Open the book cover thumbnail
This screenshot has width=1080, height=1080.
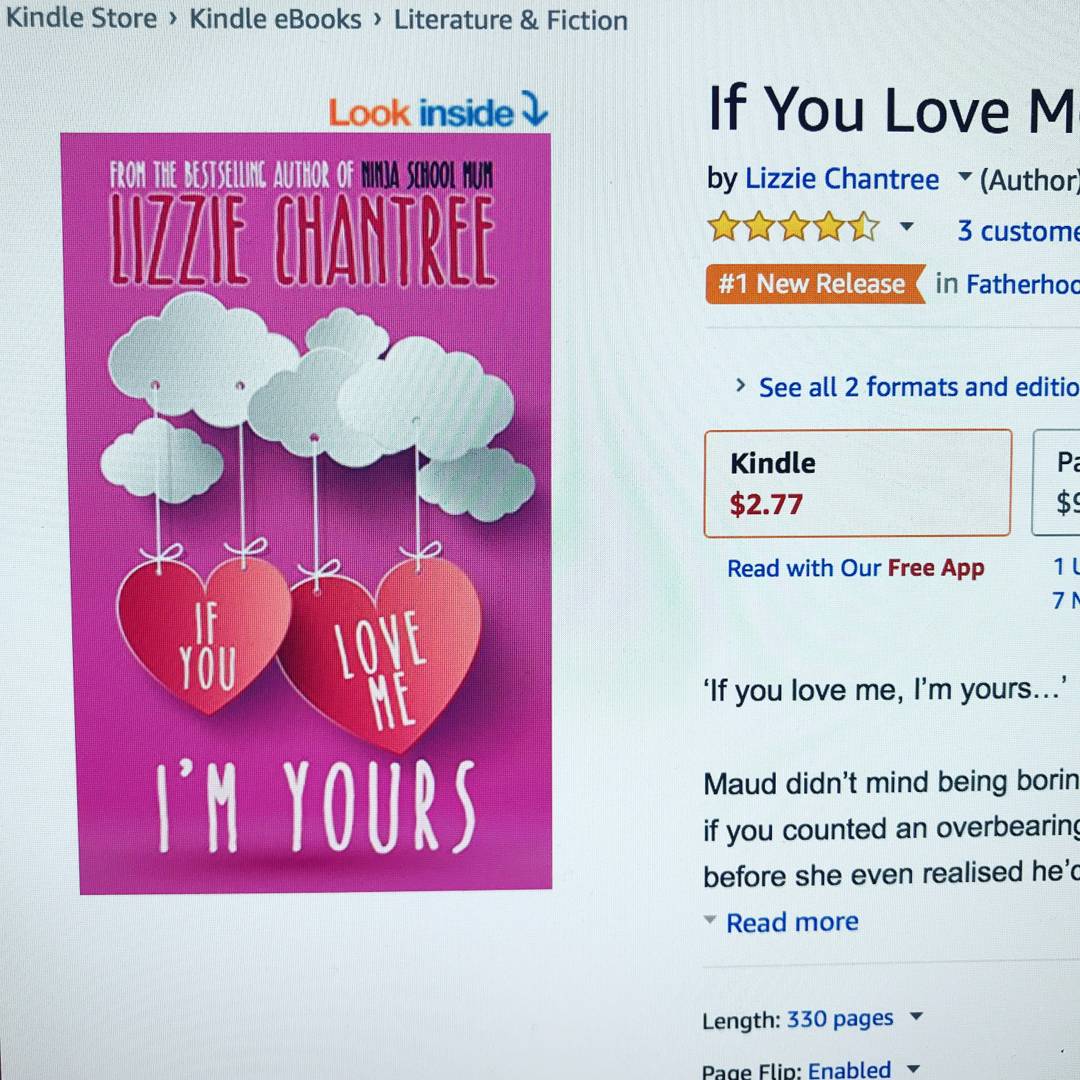point(307,513)
